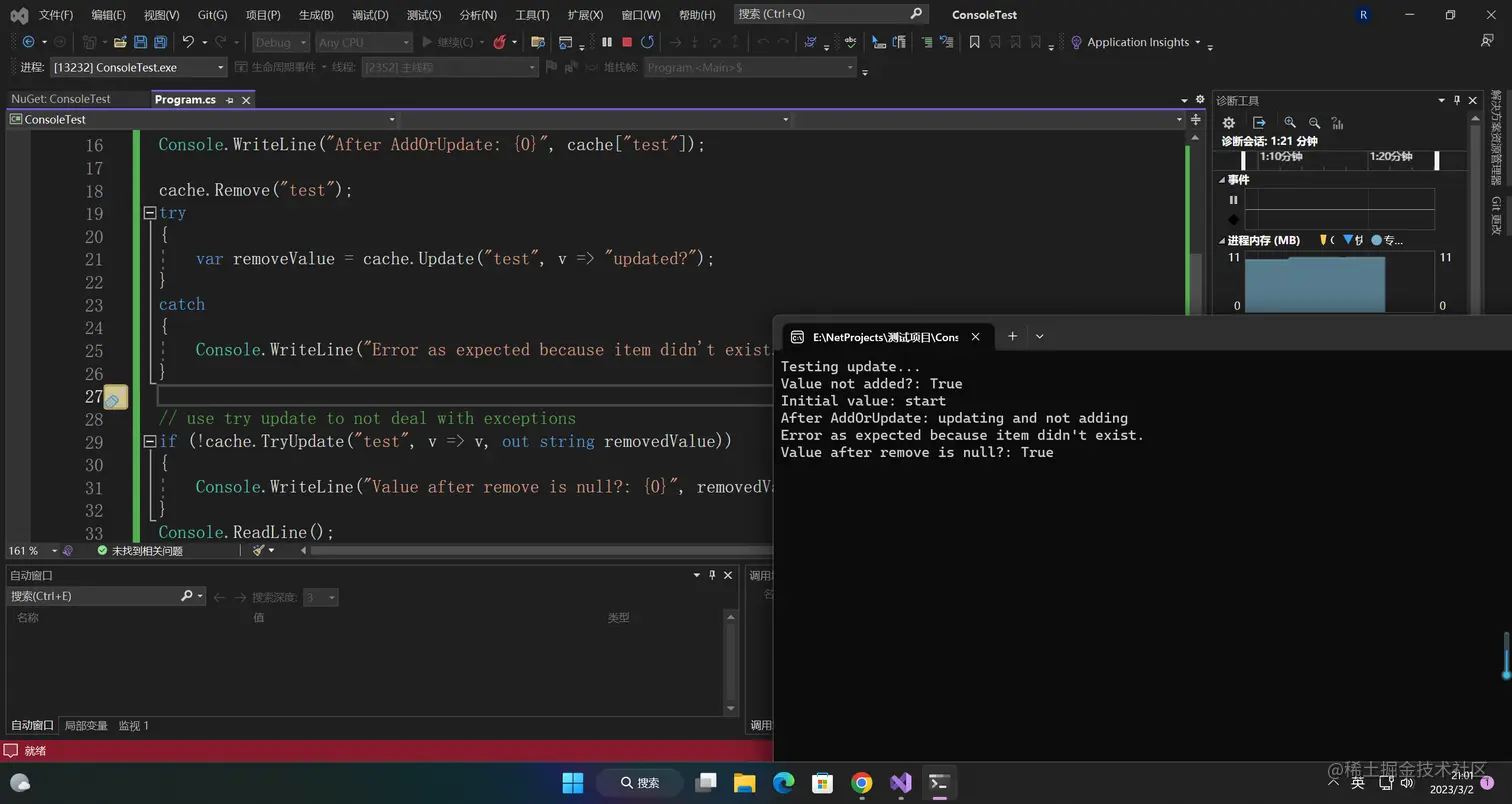The width and height of the screenshot is (1512, 804).
Task: Open Microsoft Edge from the taskbar
Action: [x=783, y=783]
